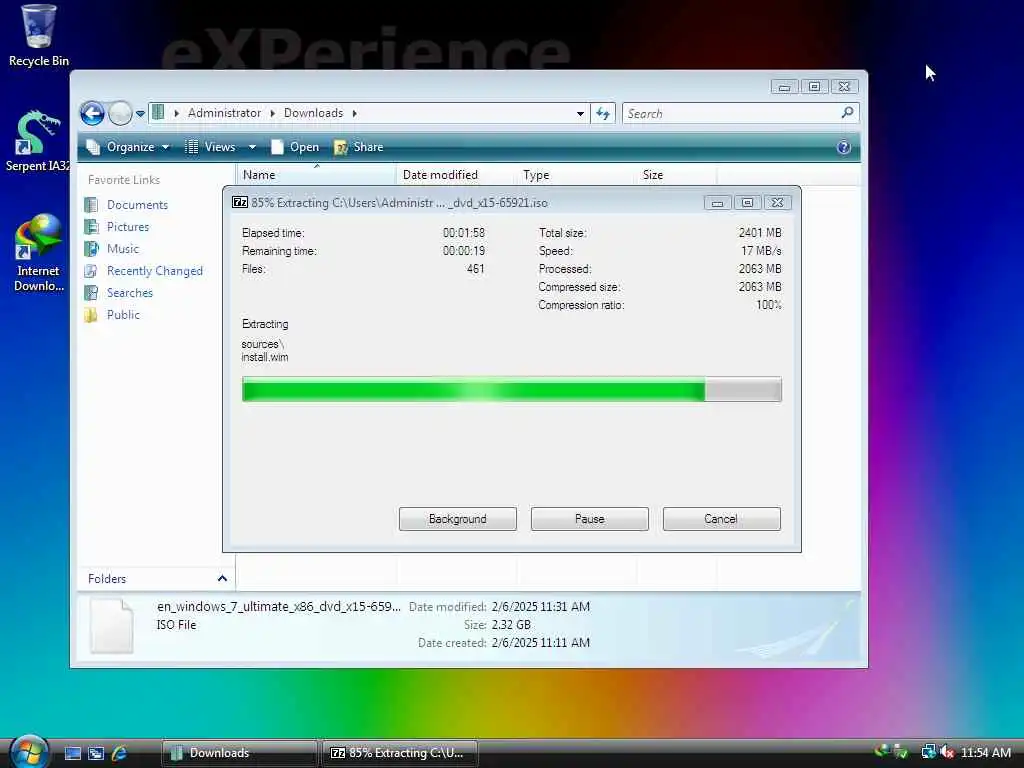1024x768 pixels.
Task: Open Public in Favorite Links
Action: coord(123,315)
